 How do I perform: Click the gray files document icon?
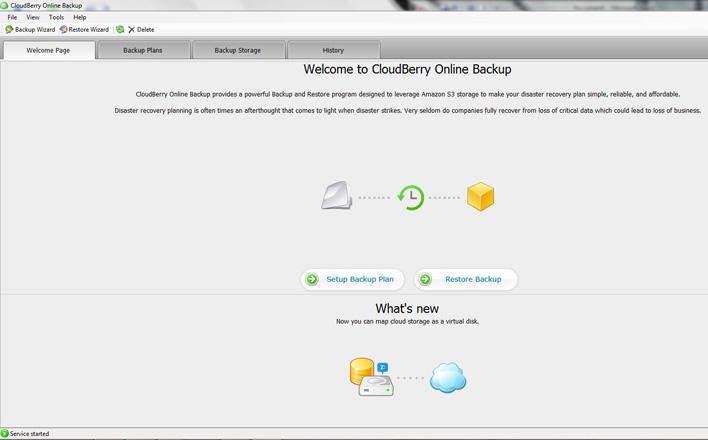tap(336, 196)
